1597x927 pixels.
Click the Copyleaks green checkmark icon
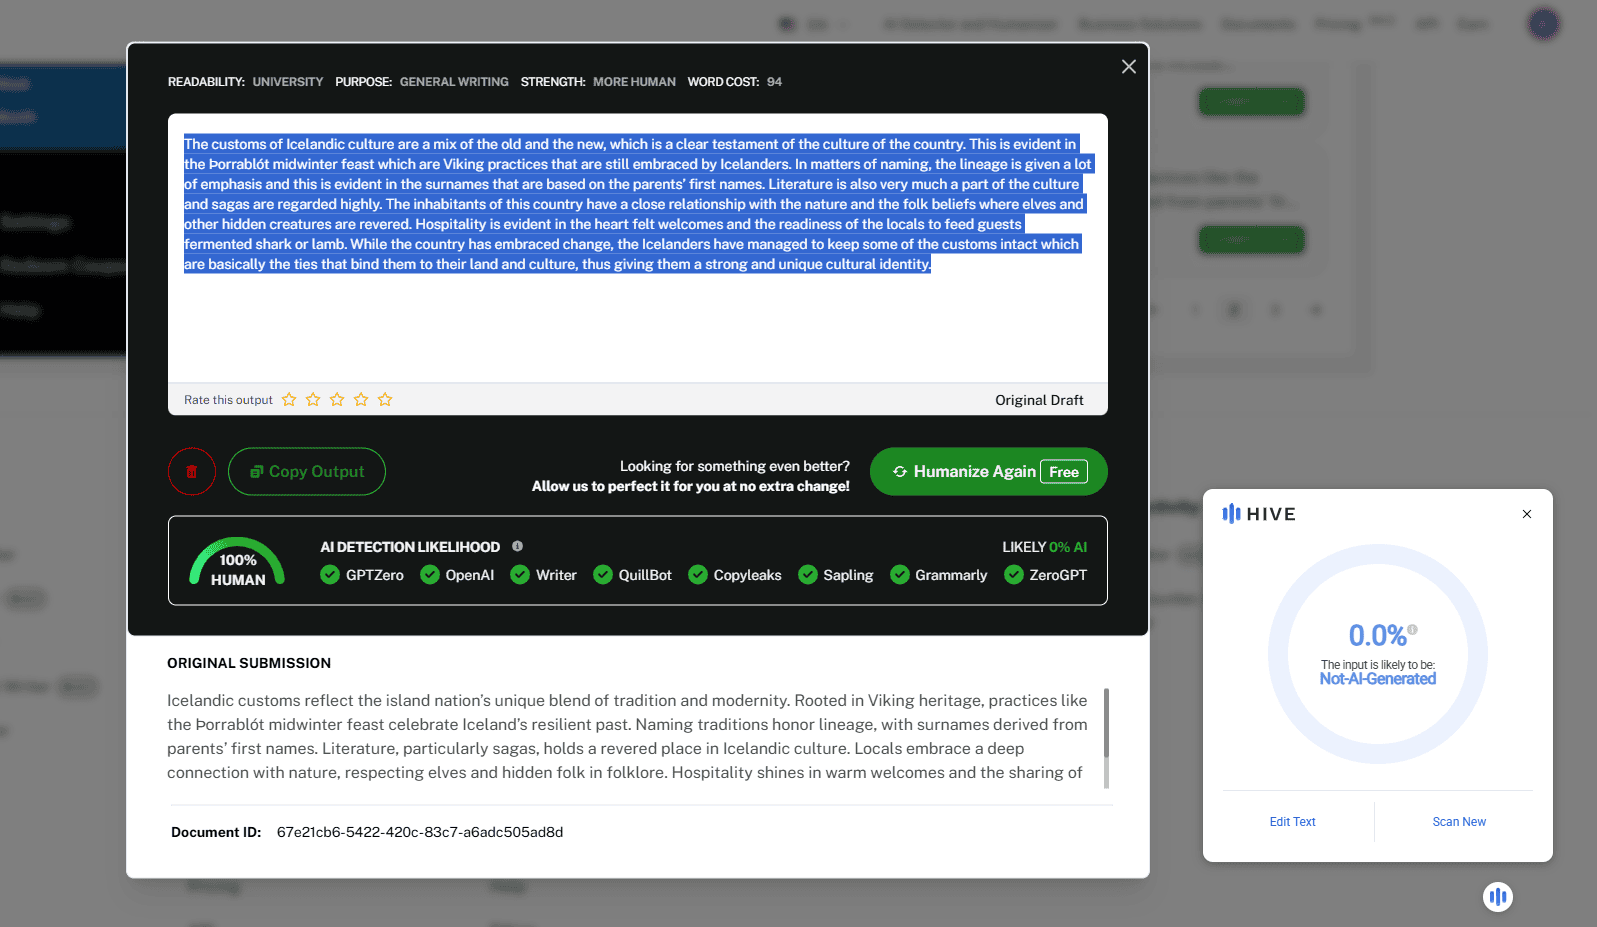pos(698,575)
